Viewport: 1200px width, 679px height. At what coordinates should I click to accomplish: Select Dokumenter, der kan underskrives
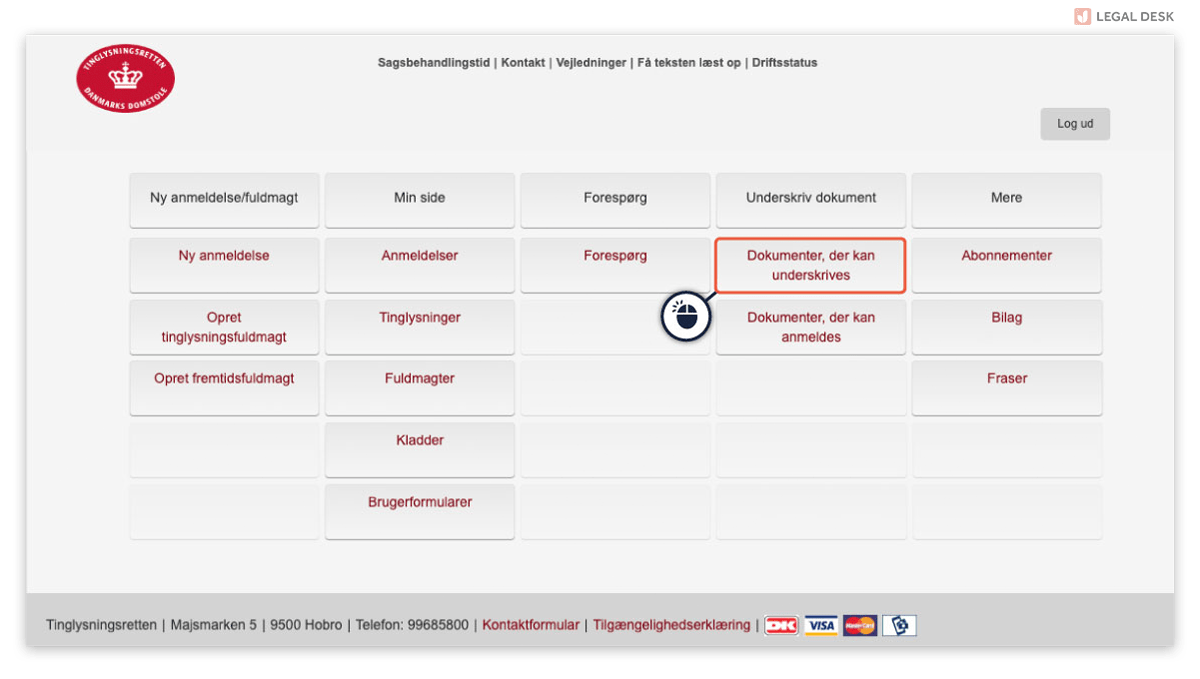tap(811, 265)
